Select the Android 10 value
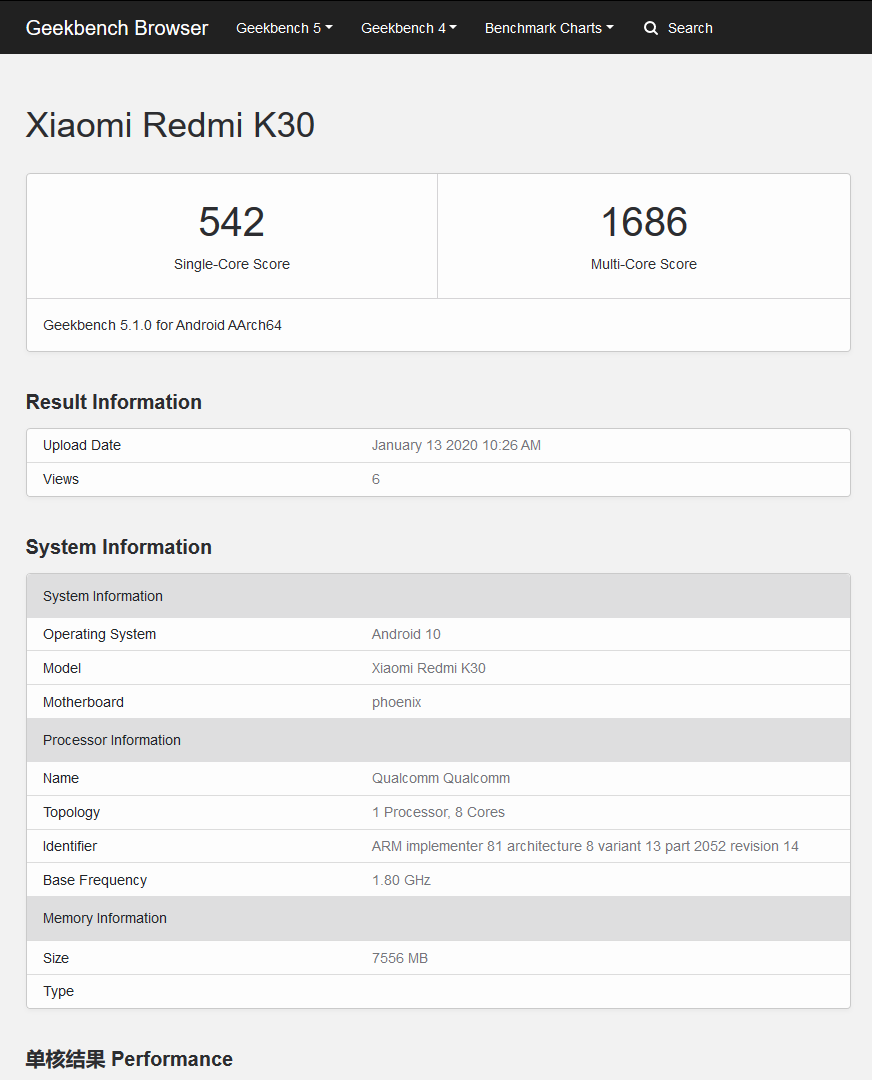Screen dimensions: 872x1080 click(406, 634)
